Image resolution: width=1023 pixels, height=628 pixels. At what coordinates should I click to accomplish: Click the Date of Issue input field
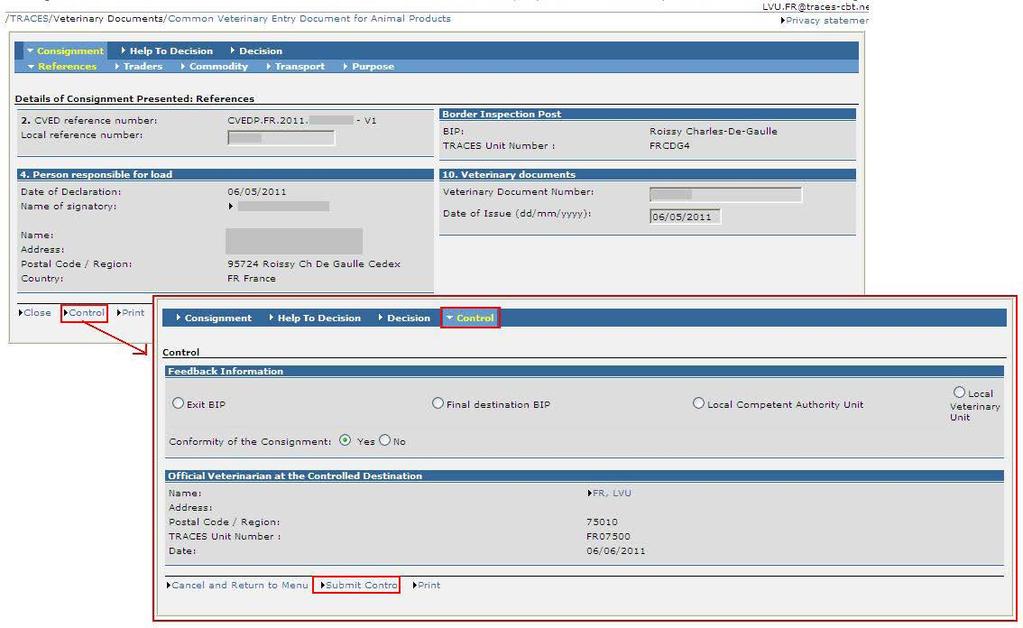(685, 217)
